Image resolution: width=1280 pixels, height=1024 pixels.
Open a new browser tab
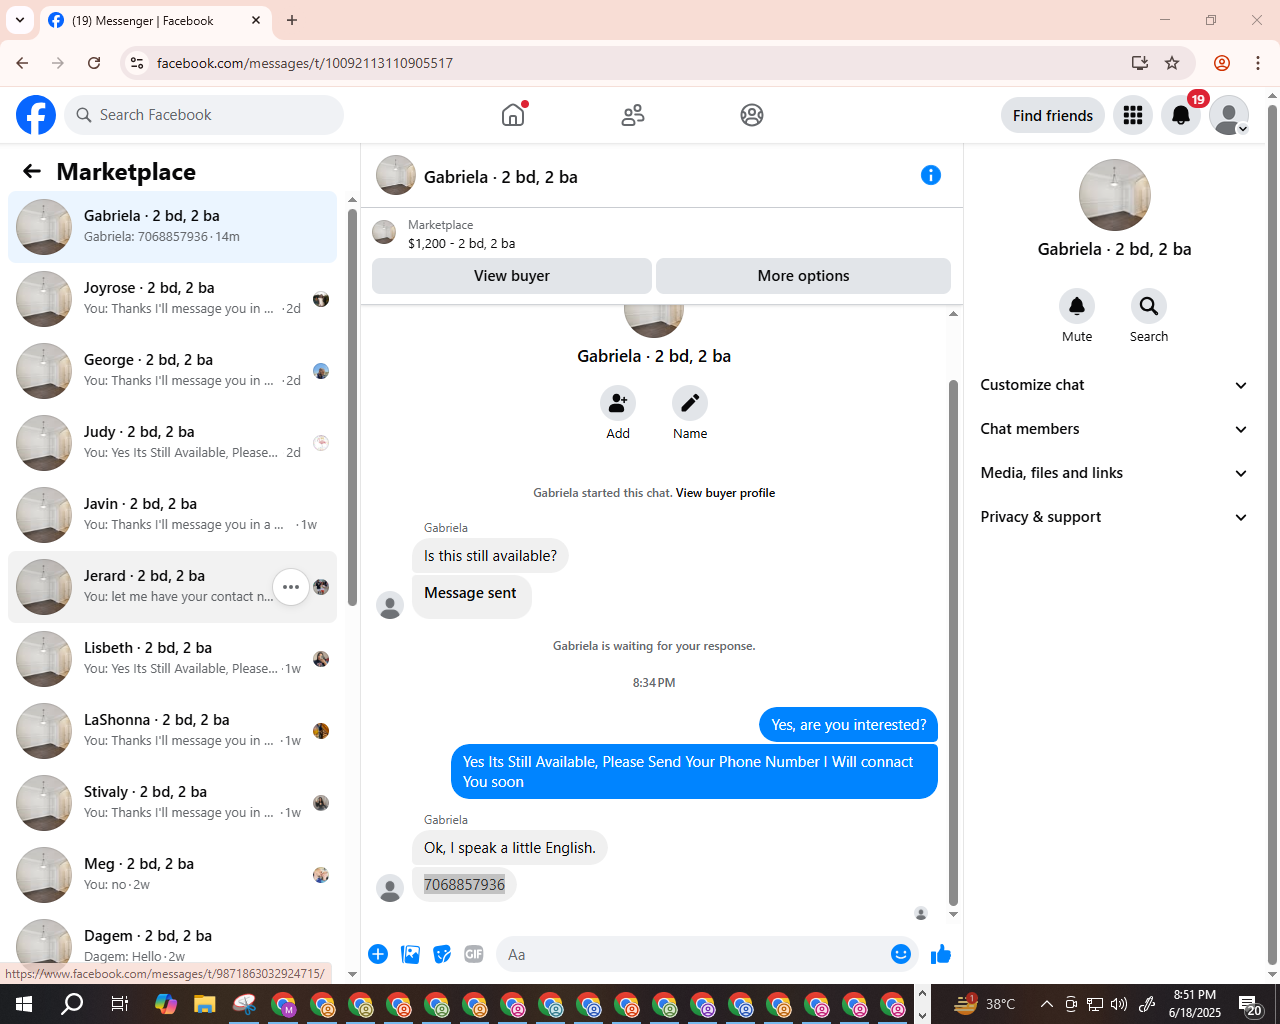coord(292,20)
